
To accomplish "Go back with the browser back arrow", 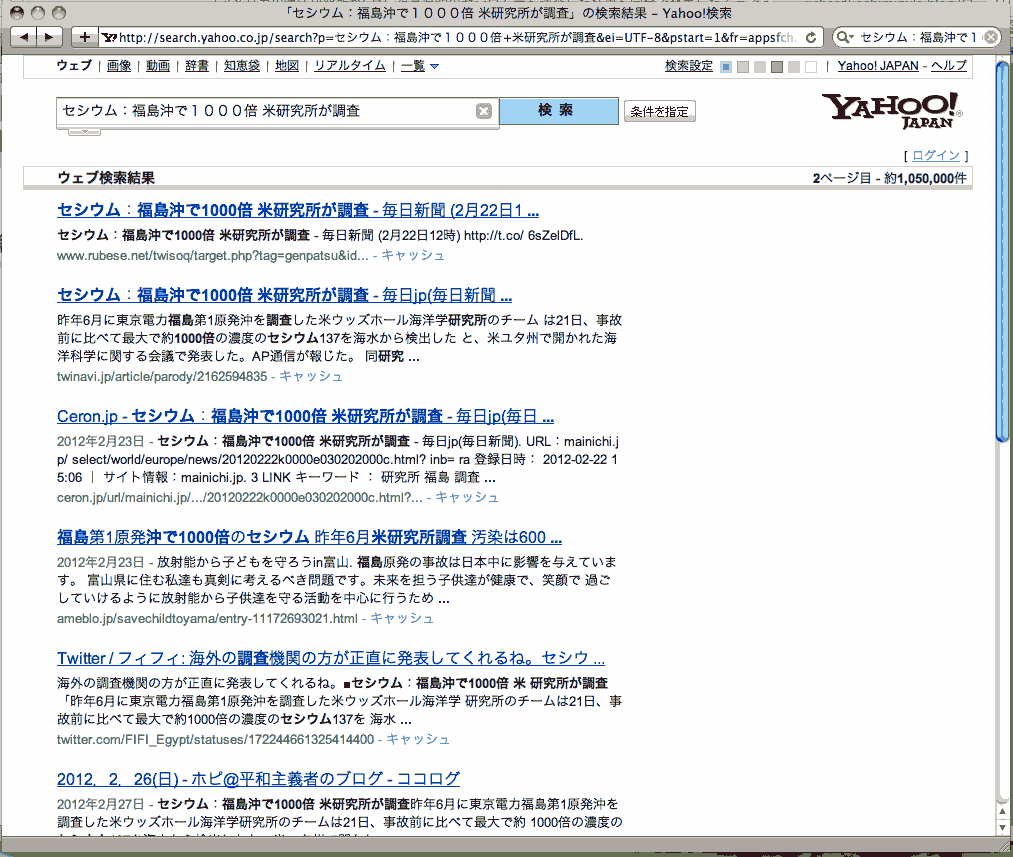I will 24,37.
